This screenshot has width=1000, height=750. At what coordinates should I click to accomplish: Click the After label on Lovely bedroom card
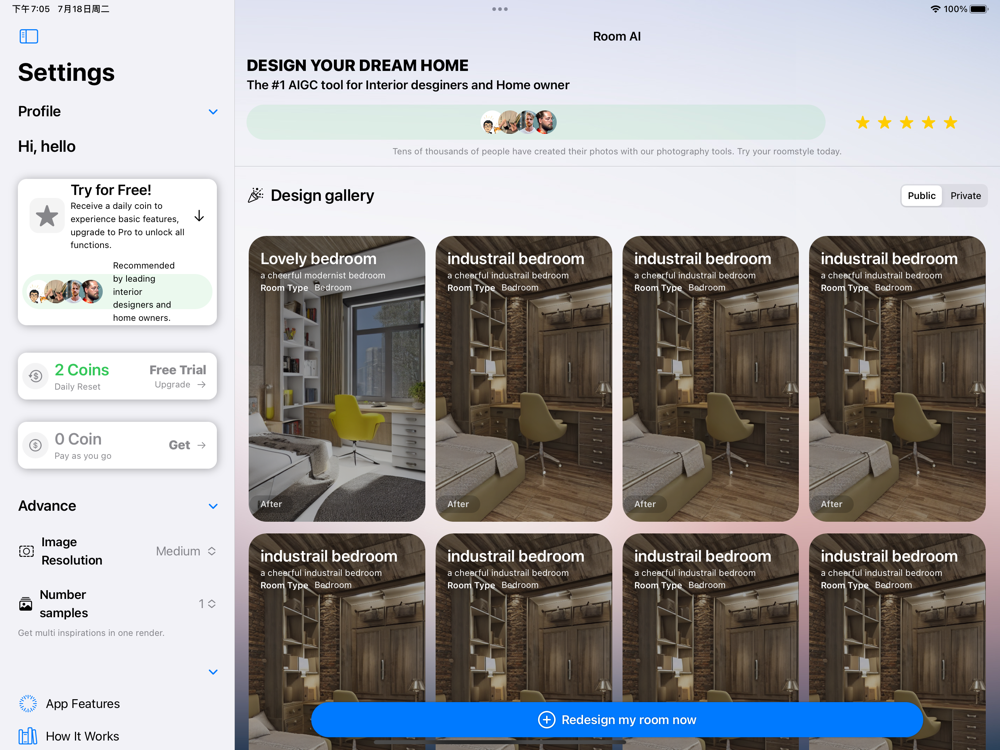coord(271,504)
